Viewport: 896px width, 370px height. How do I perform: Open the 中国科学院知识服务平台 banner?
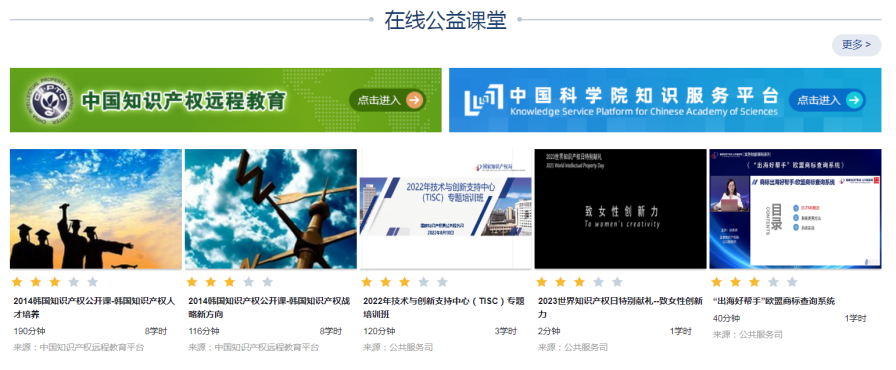pos(665,100)
